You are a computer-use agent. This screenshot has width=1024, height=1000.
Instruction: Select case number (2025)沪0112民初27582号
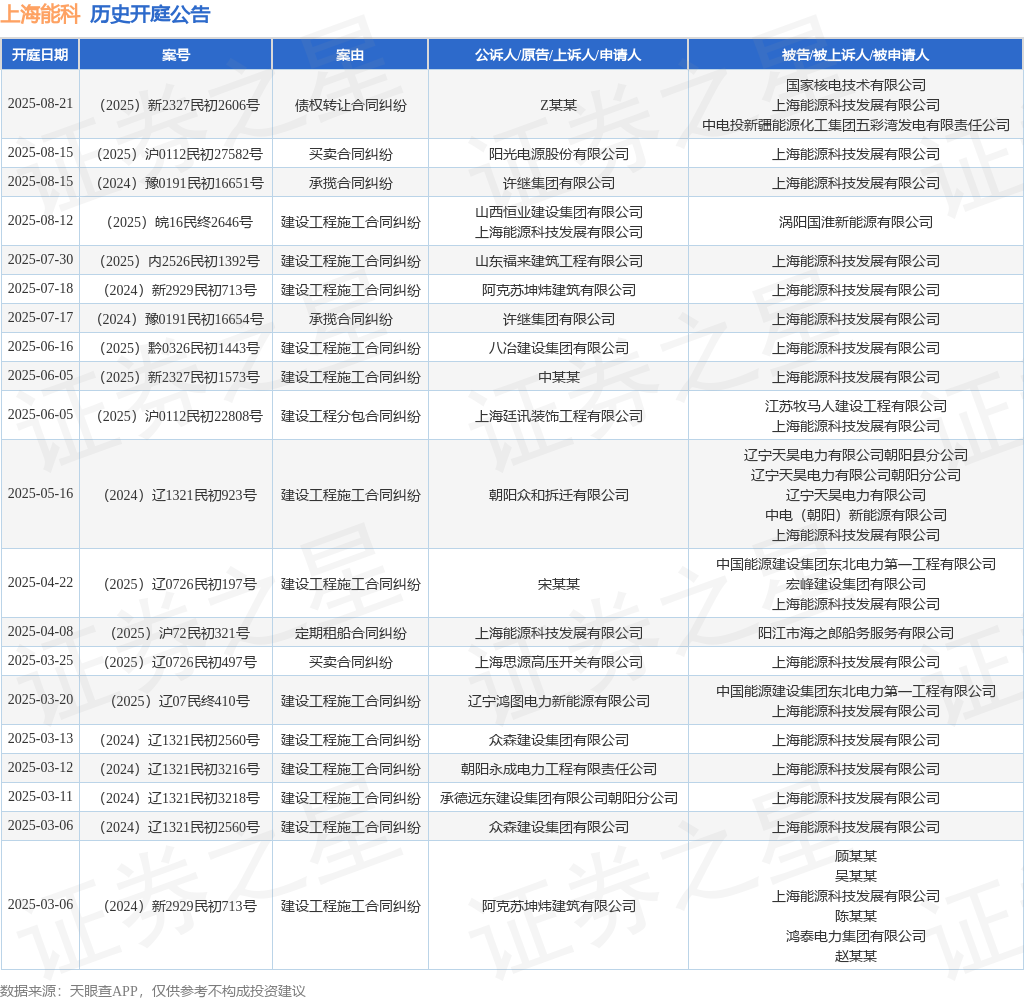(x=176, y=154)
